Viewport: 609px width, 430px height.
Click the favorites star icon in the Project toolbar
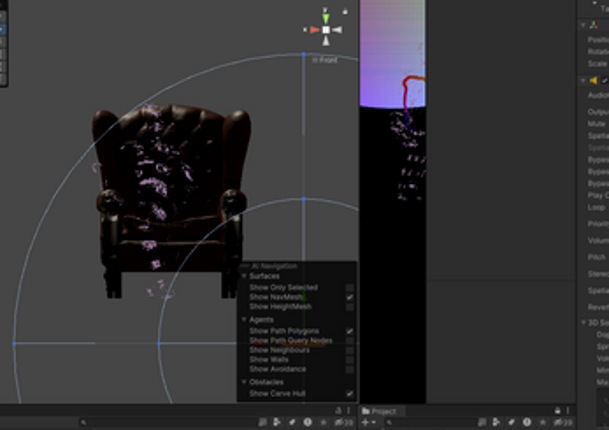(543, 422)
